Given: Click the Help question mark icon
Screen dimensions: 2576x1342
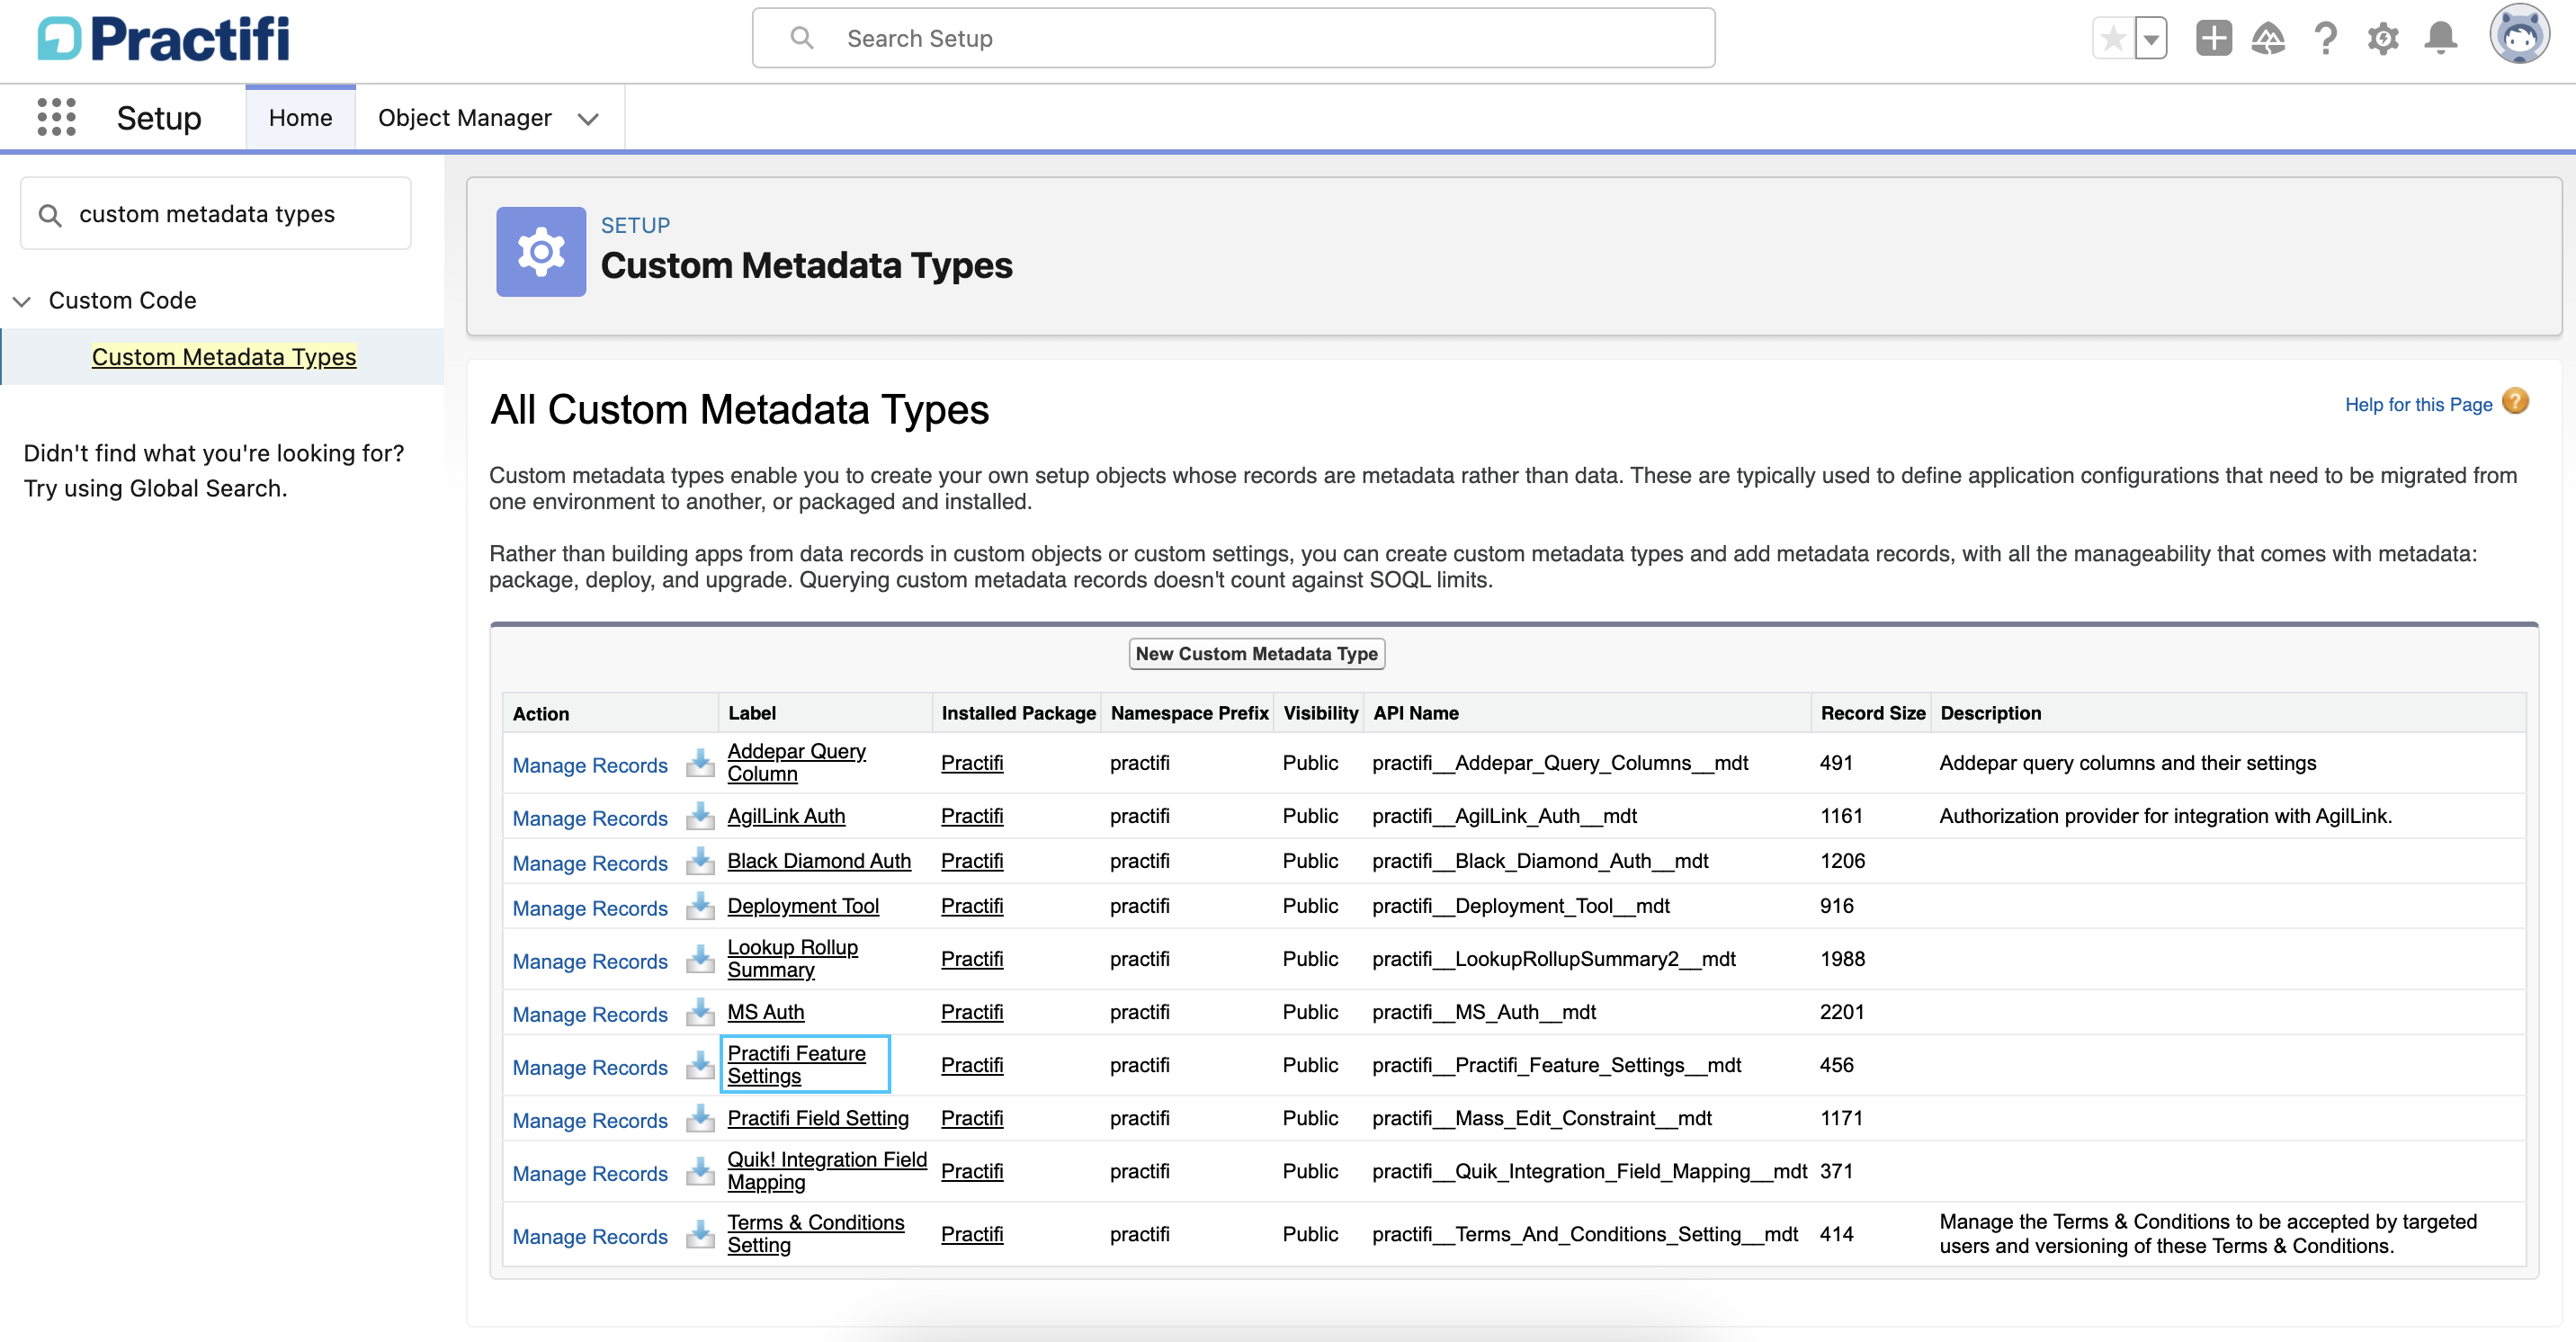Looking at the screenshot, I should click(2326, 39).
